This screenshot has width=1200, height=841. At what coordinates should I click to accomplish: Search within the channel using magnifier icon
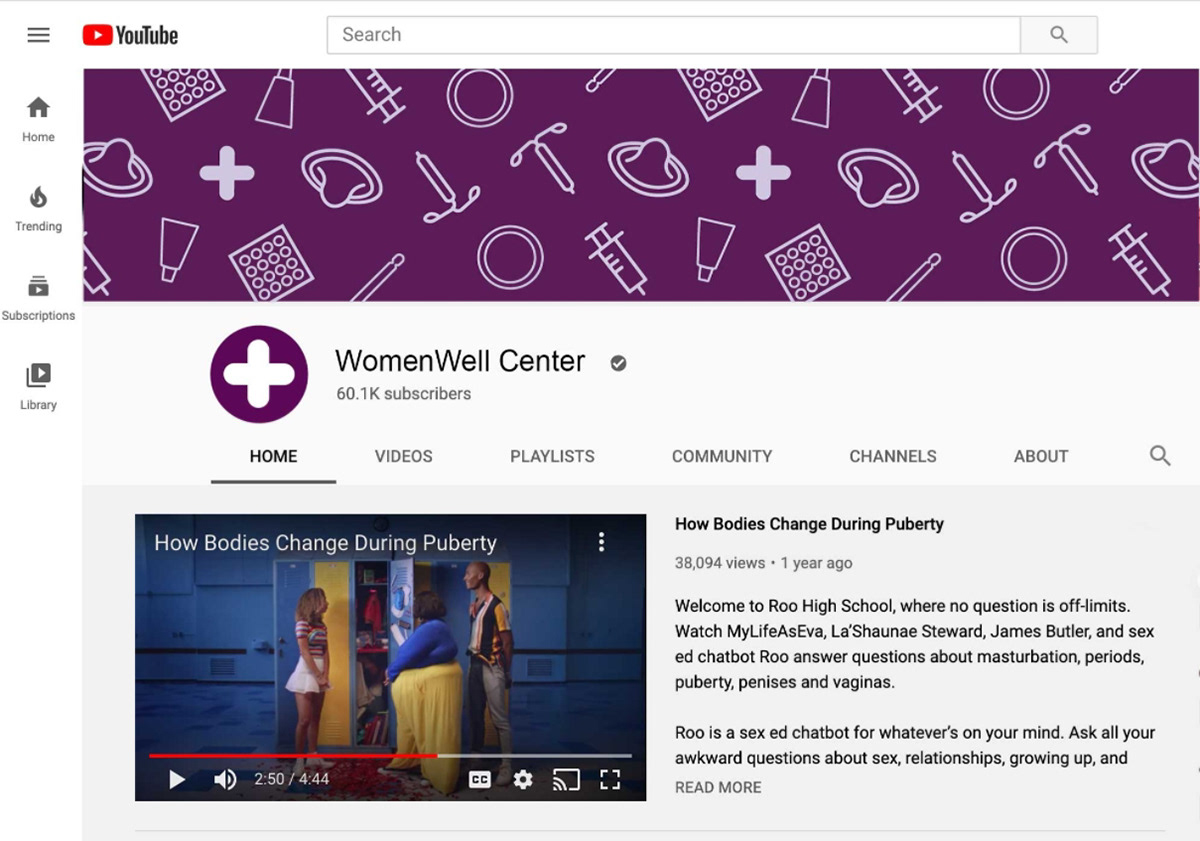1160,456
